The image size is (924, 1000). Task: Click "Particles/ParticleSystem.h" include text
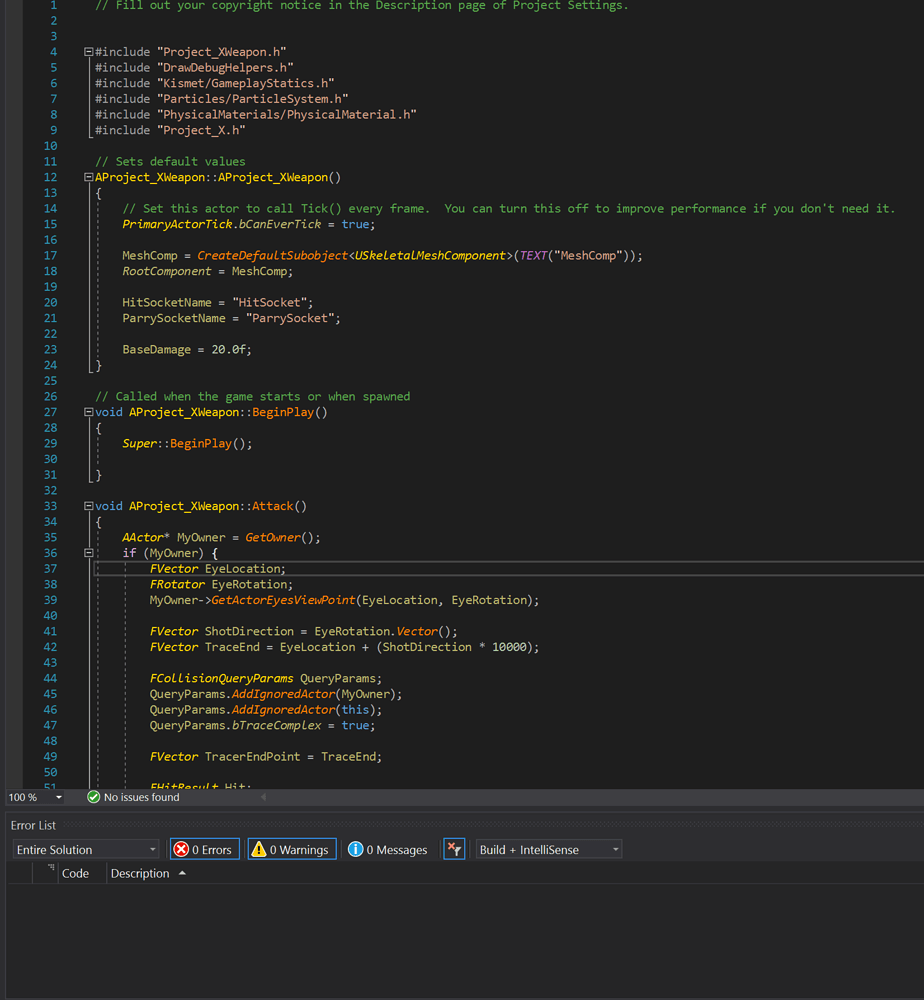[x=253, y=99]
